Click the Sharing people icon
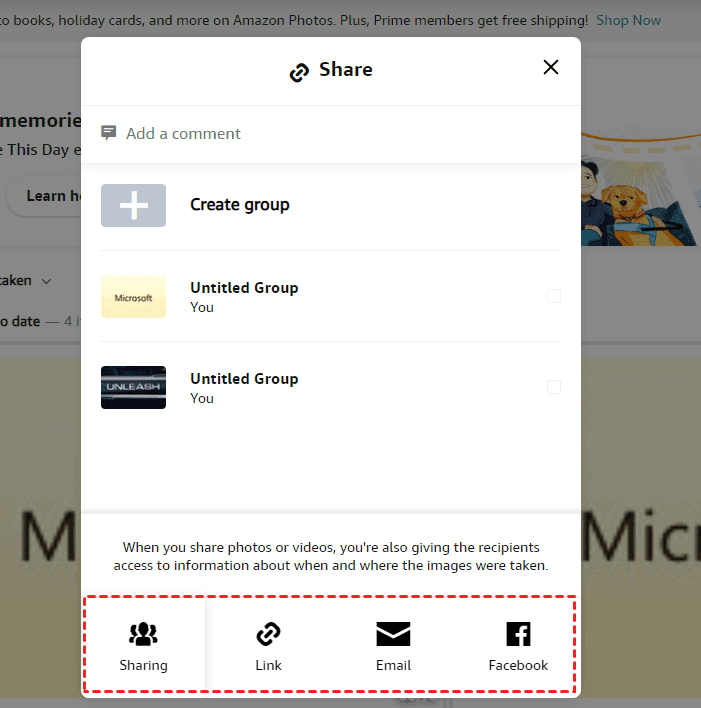The height and width of the screenshot is (708, 701). click(143, 633)
